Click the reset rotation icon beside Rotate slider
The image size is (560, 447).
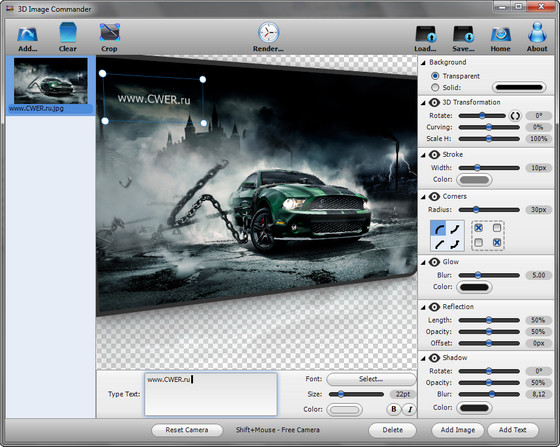[515, 116]
